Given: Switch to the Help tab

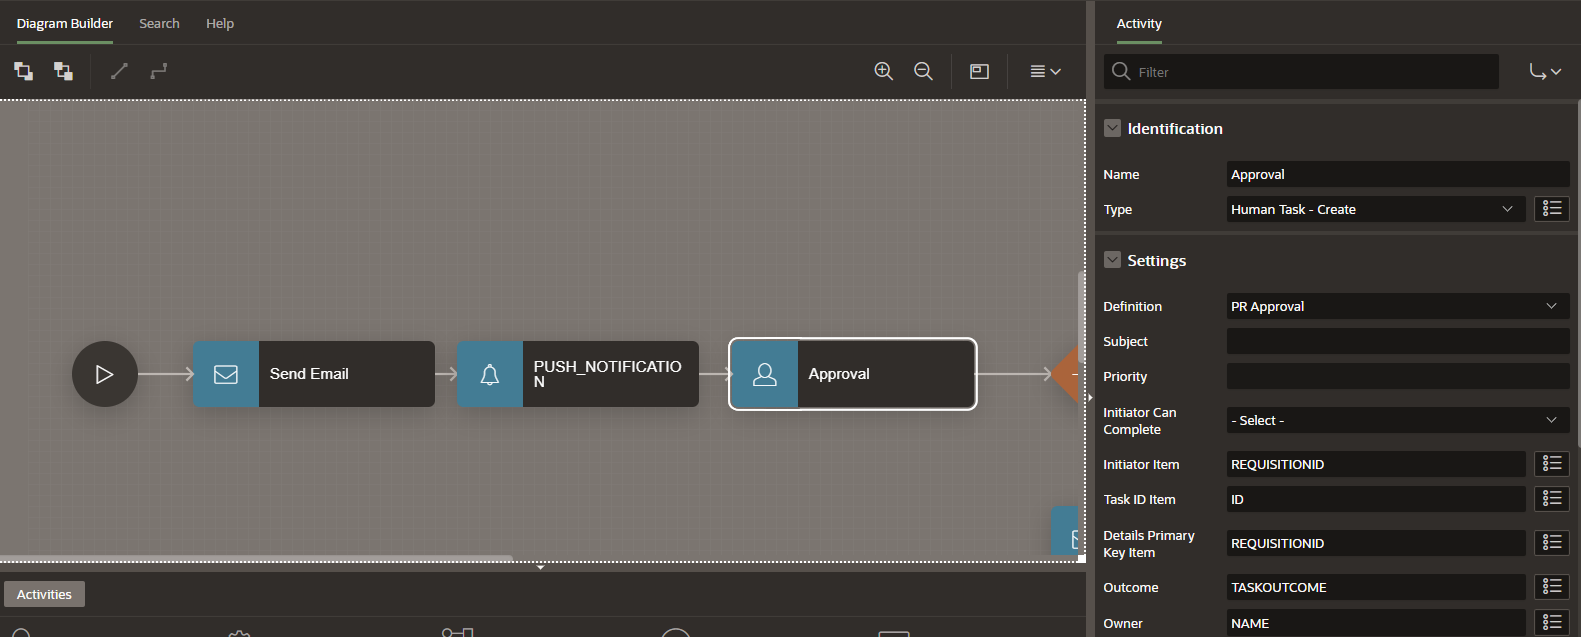Looking at the screenshot, I should point(220,23).
